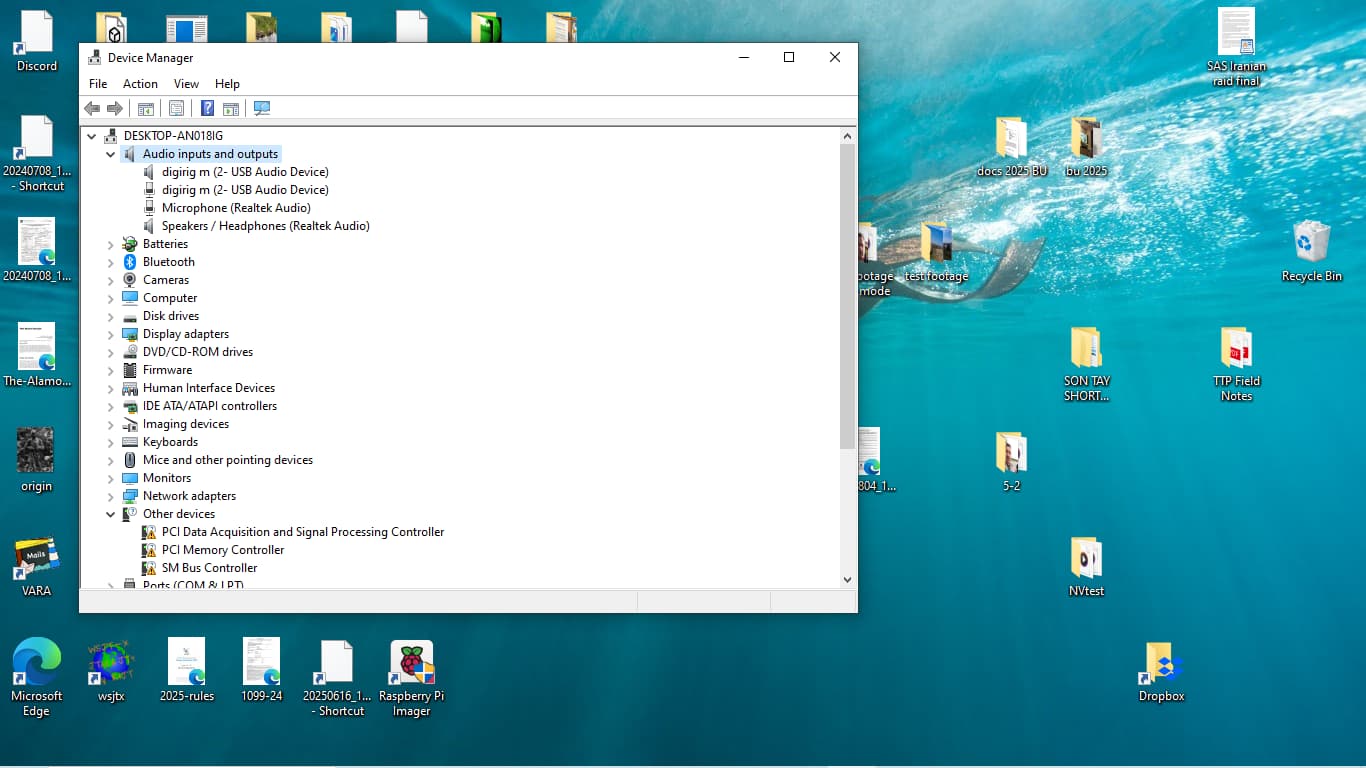This screenshot has width=1366, height=768.
Task: Click the scrollbar down arrow in device list
Action: (847, 579)
